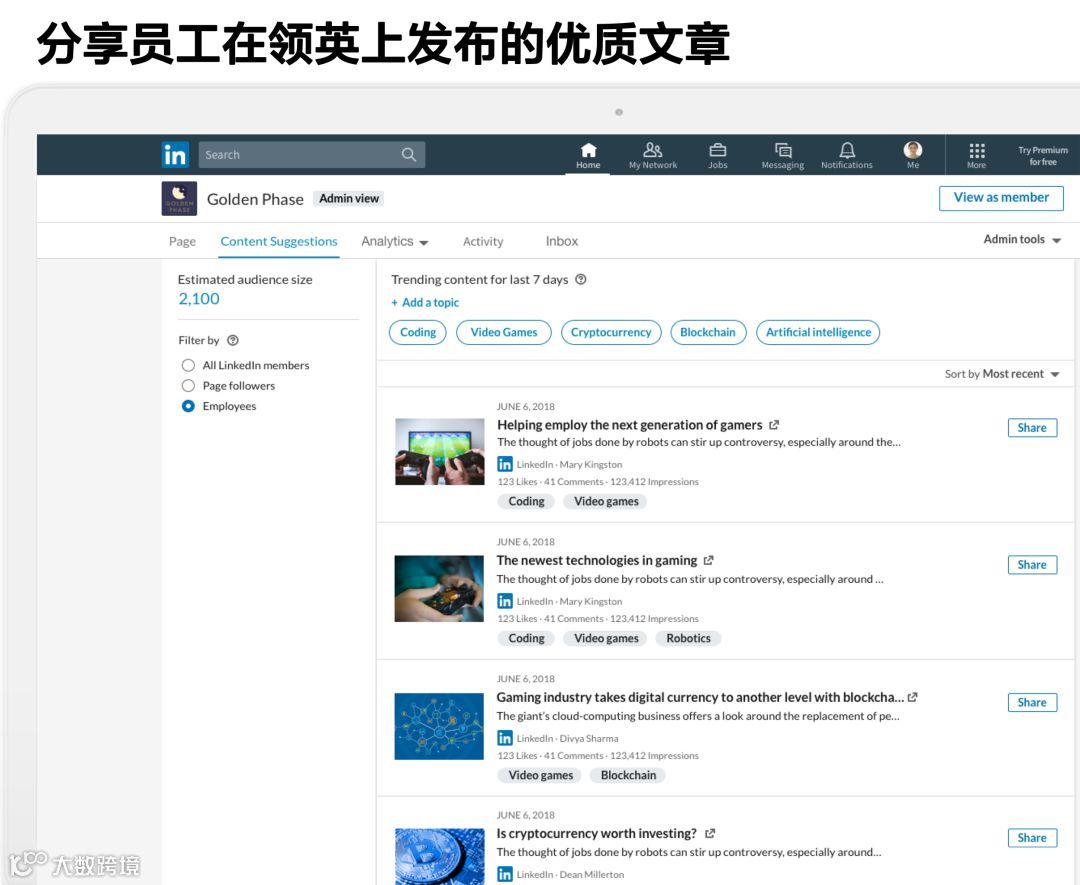Open 'The newest technologies in gaming' title
This screenshot has height=885, width=1080.
point(597,561)
